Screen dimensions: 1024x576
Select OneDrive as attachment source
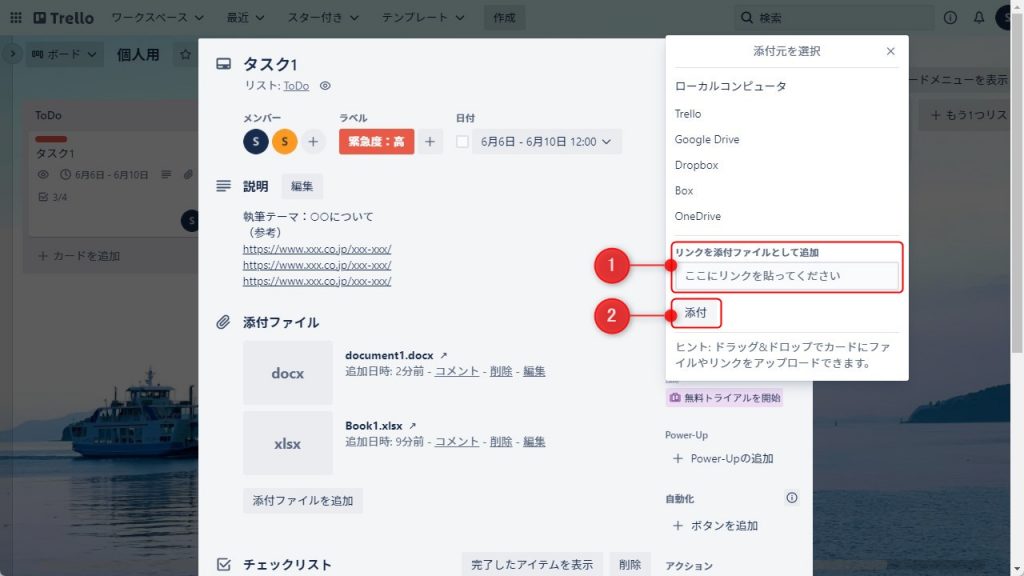click(x=697, y=216)
